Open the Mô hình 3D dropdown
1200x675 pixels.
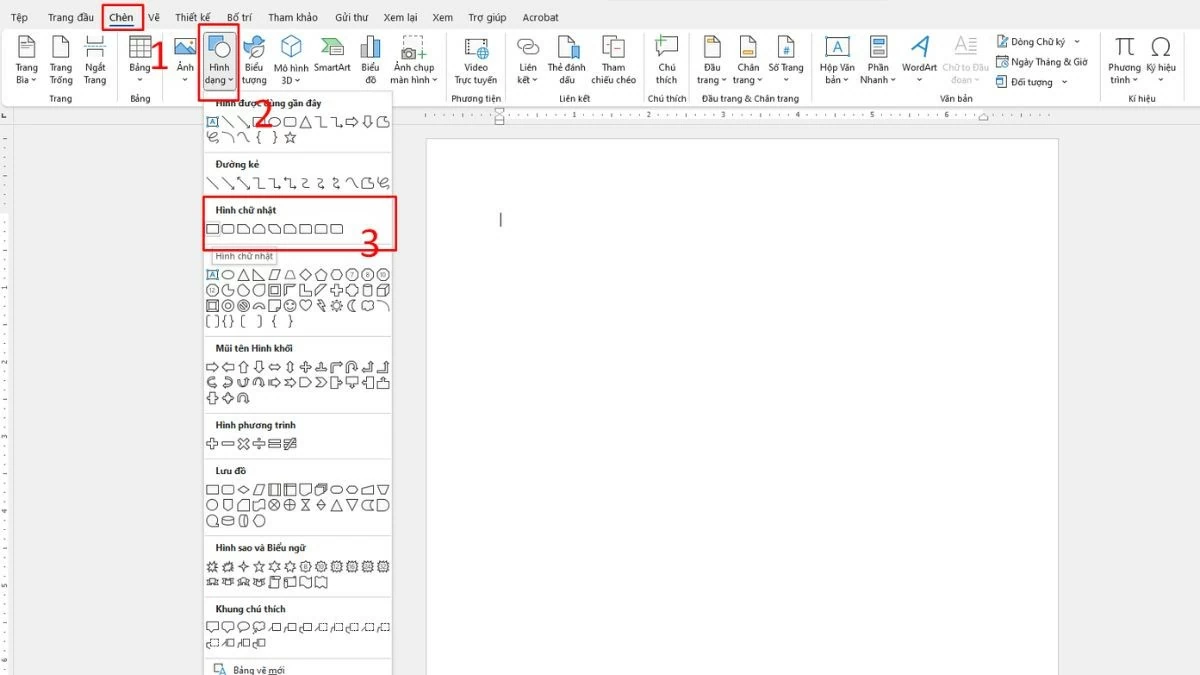pyautogui.click(x=291, y=60)
